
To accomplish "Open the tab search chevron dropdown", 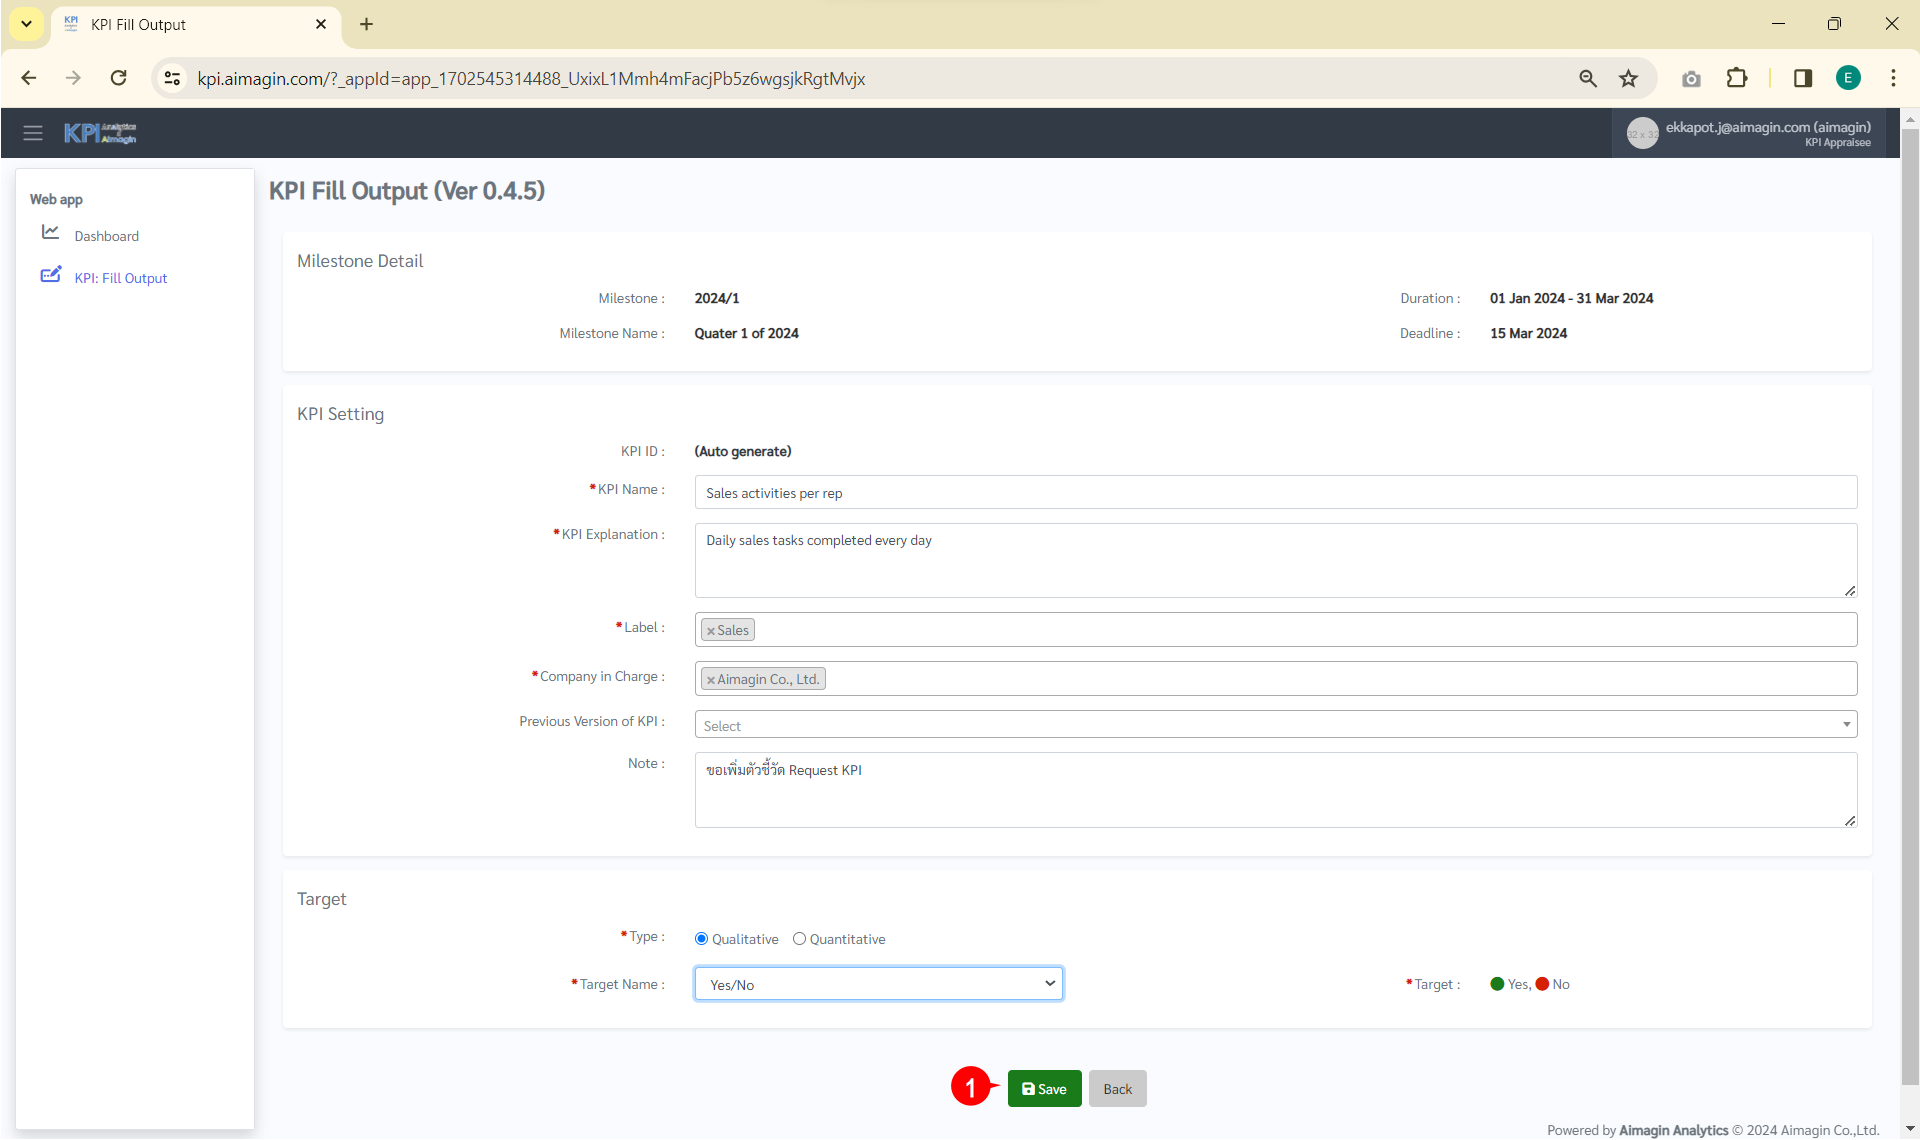I will 26,24.
